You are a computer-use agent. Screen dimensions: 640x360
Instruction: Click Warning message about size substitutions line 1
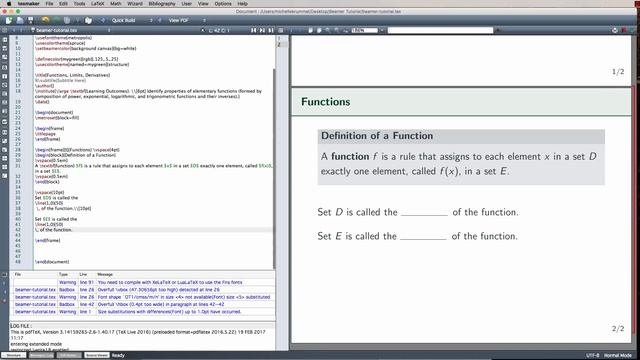pyautogui.click(x=169, y=311)
